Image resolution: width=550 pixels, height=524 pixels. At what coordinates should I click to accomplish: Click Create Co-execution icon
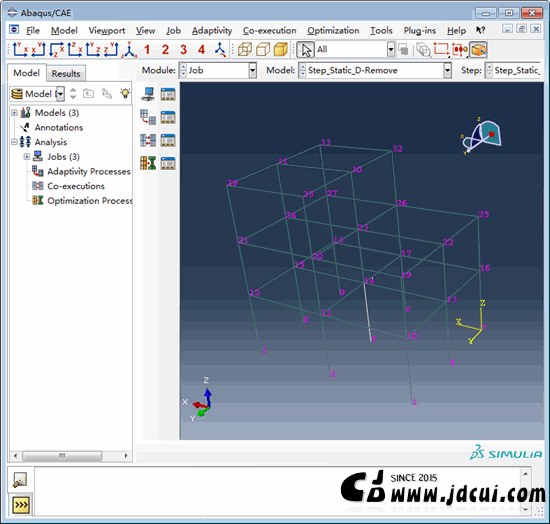tap(148, 140)
